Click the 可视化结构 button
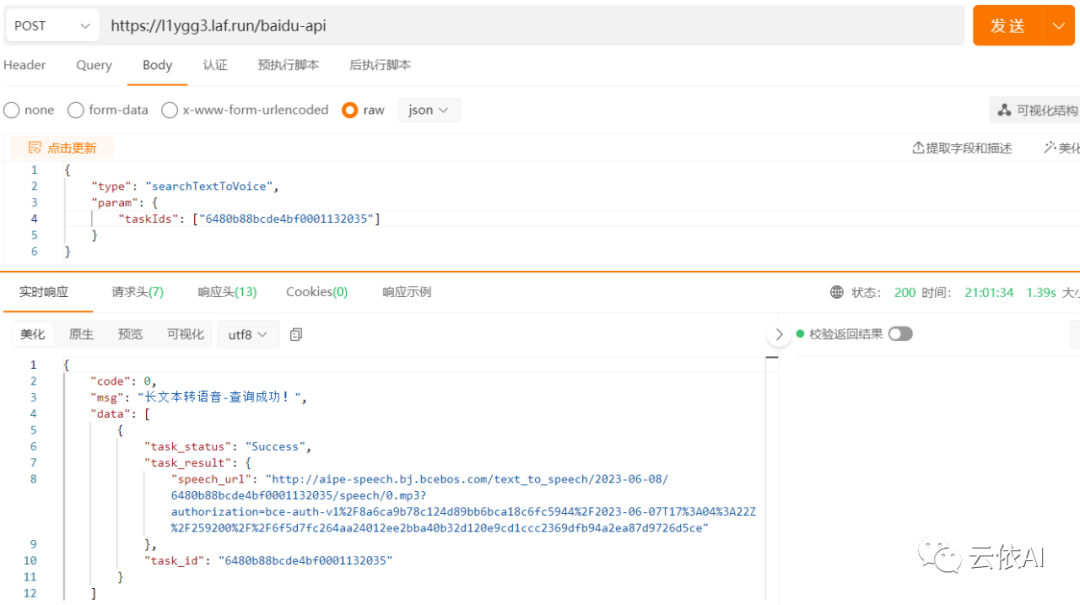Viewport: 1080px width, 605px height. pos(1036,110)
